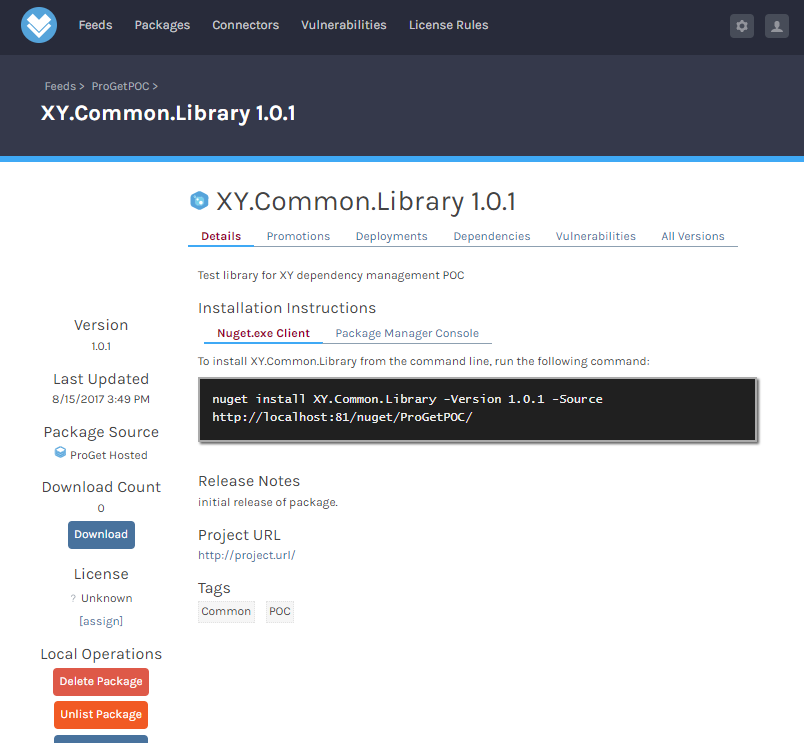Open the settings gear icon
Viewport: 804px width, 743px height.
742,26
